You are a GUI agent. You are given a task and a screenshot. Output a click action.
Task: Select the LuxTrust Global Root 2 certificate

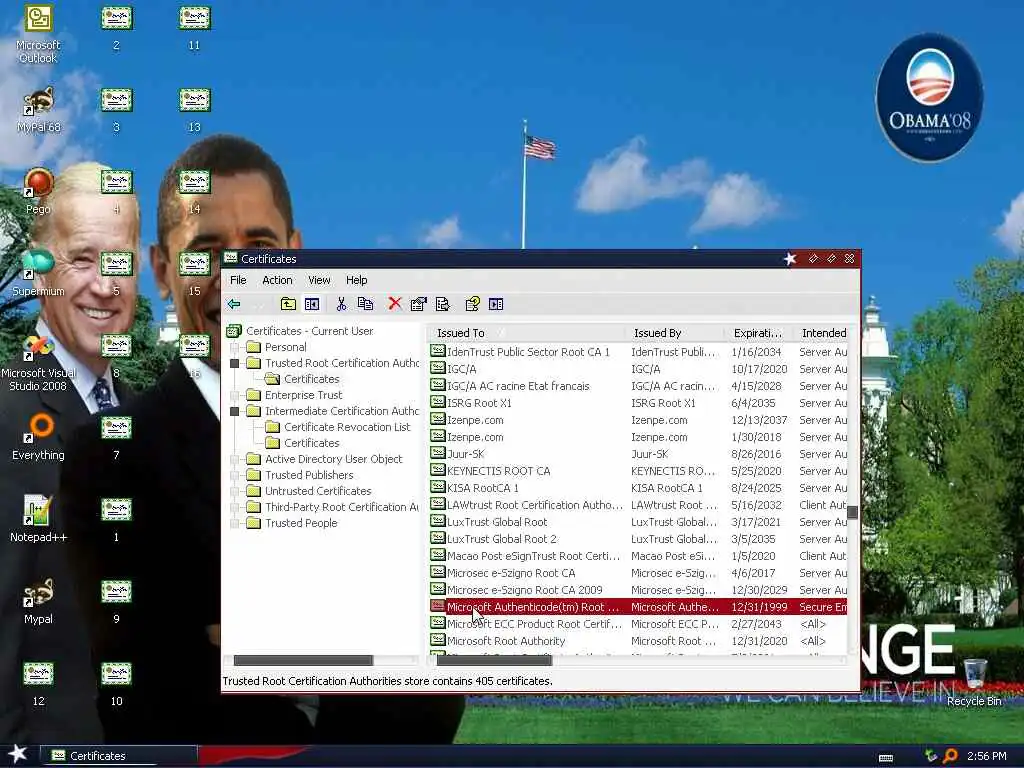[638, 539]
